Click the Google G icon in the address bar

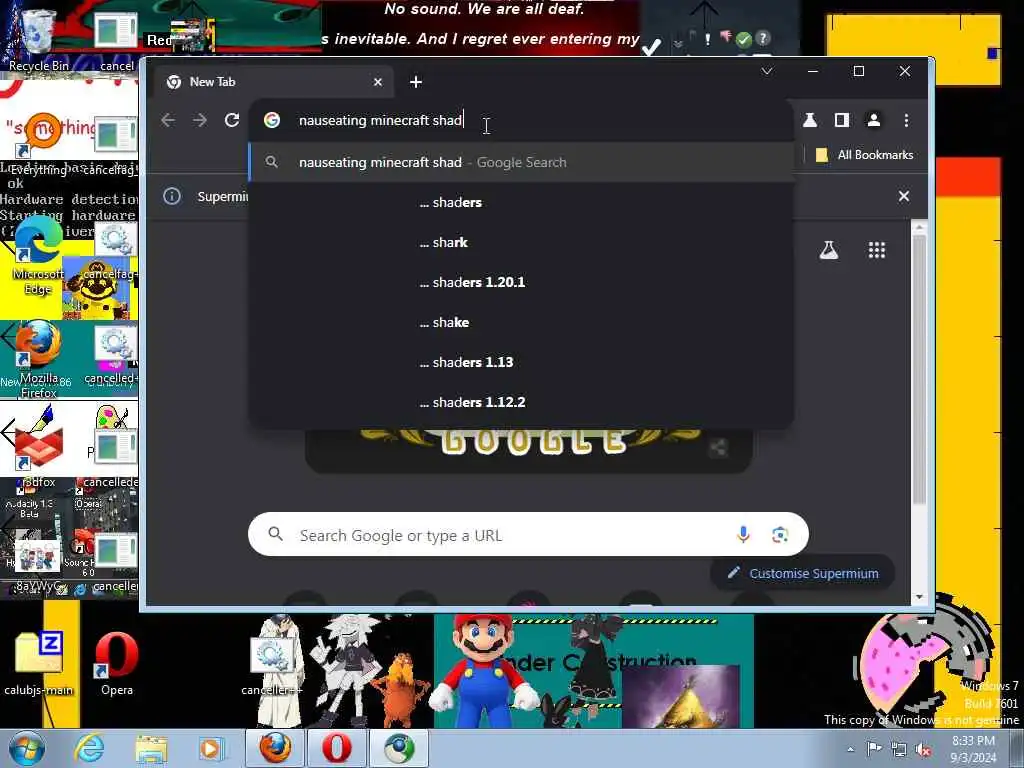click(x=272, y=120)
